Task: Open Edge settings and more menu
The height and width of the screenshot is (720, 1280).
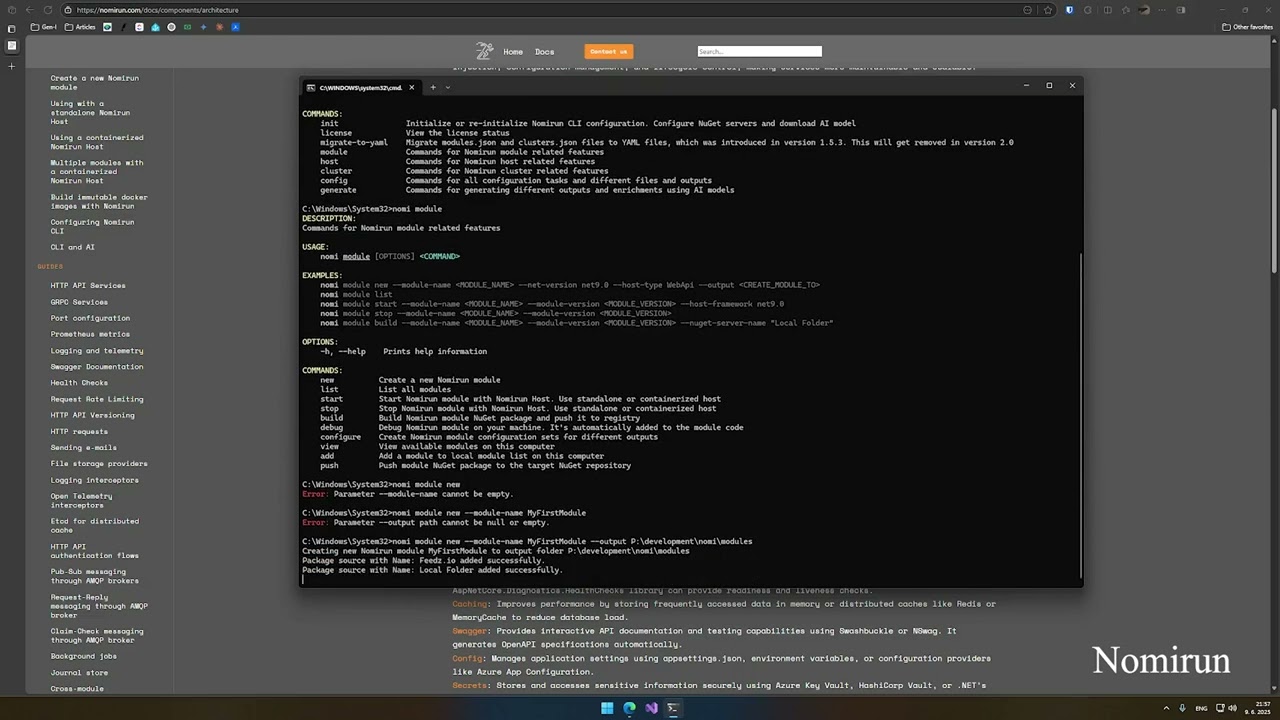Action: 1163,10
